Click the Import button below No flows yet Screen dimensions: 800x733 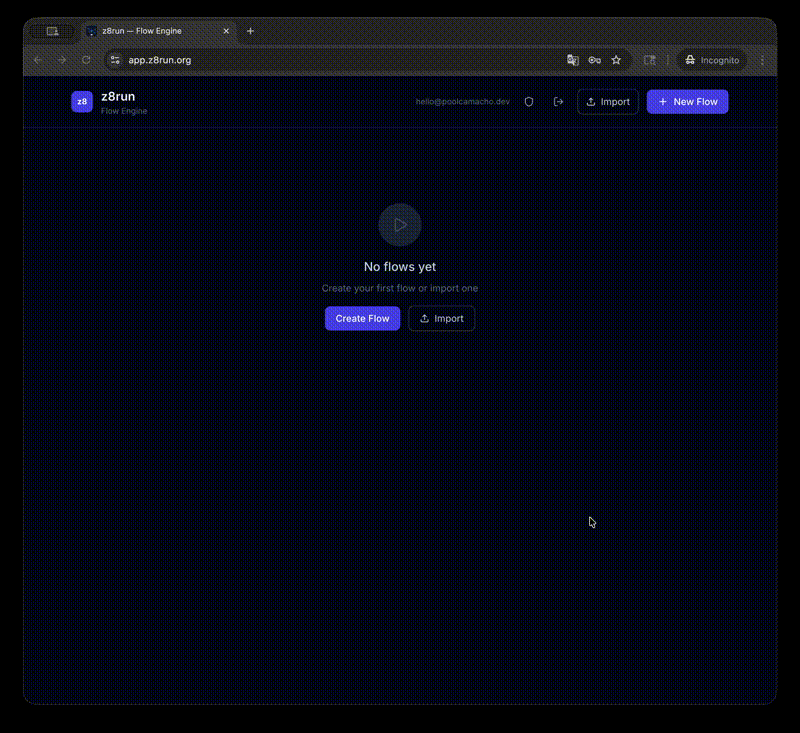pyautogui.click(x=441, y=318)
